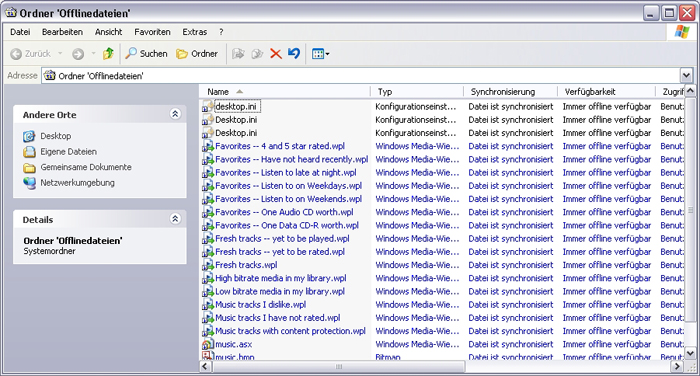
Task: Click the blue undo arrow icon
Action: [x=294, y=54]
